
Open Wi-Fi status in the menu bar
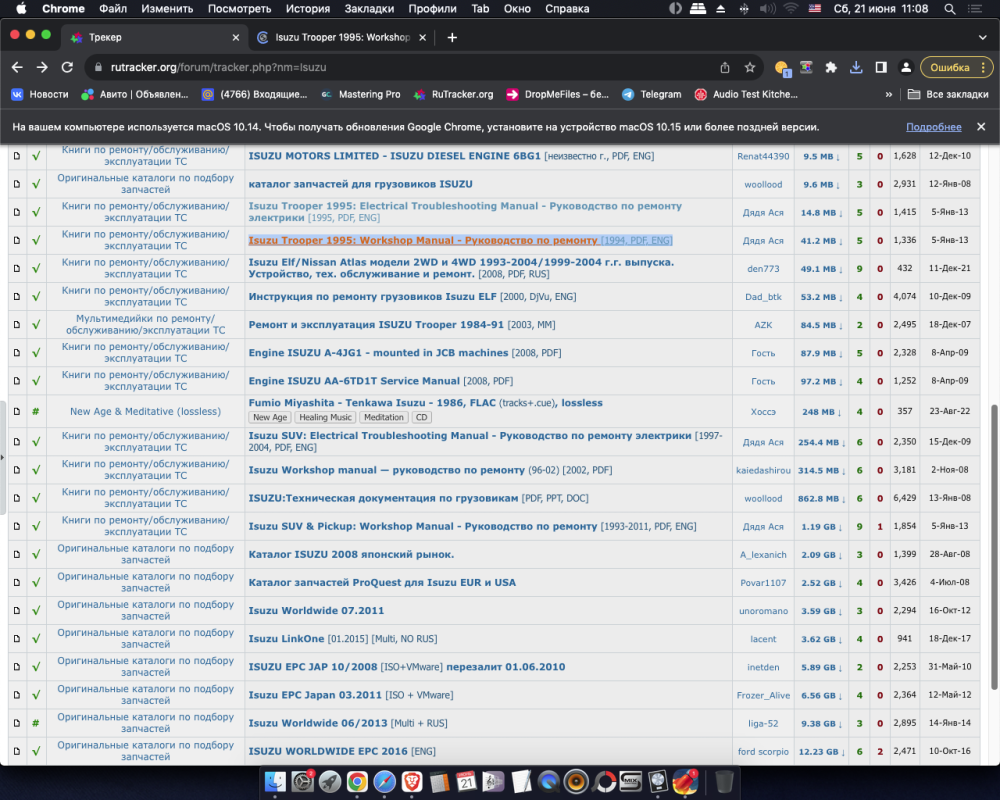coord(791,9)
